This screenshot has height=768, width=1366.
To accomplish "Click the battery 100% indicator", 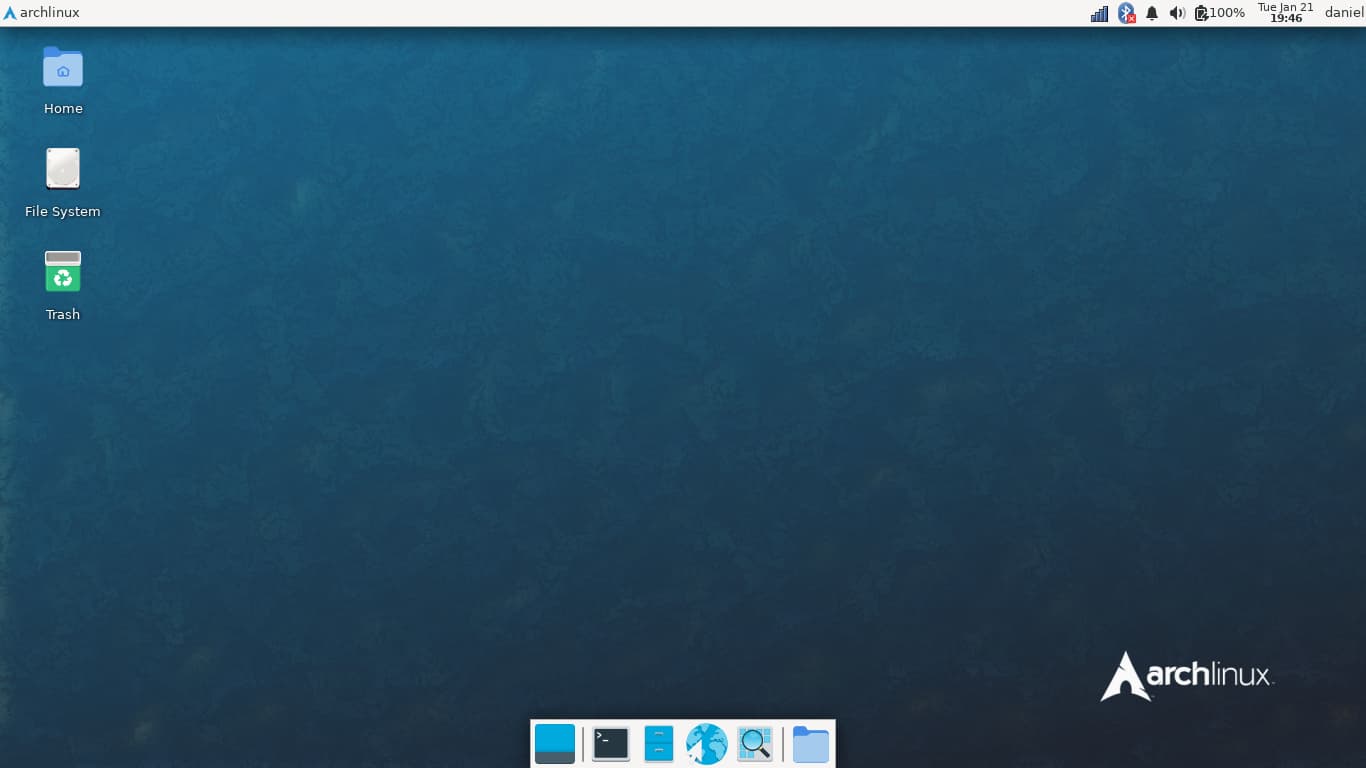I will click(1220, 13).
